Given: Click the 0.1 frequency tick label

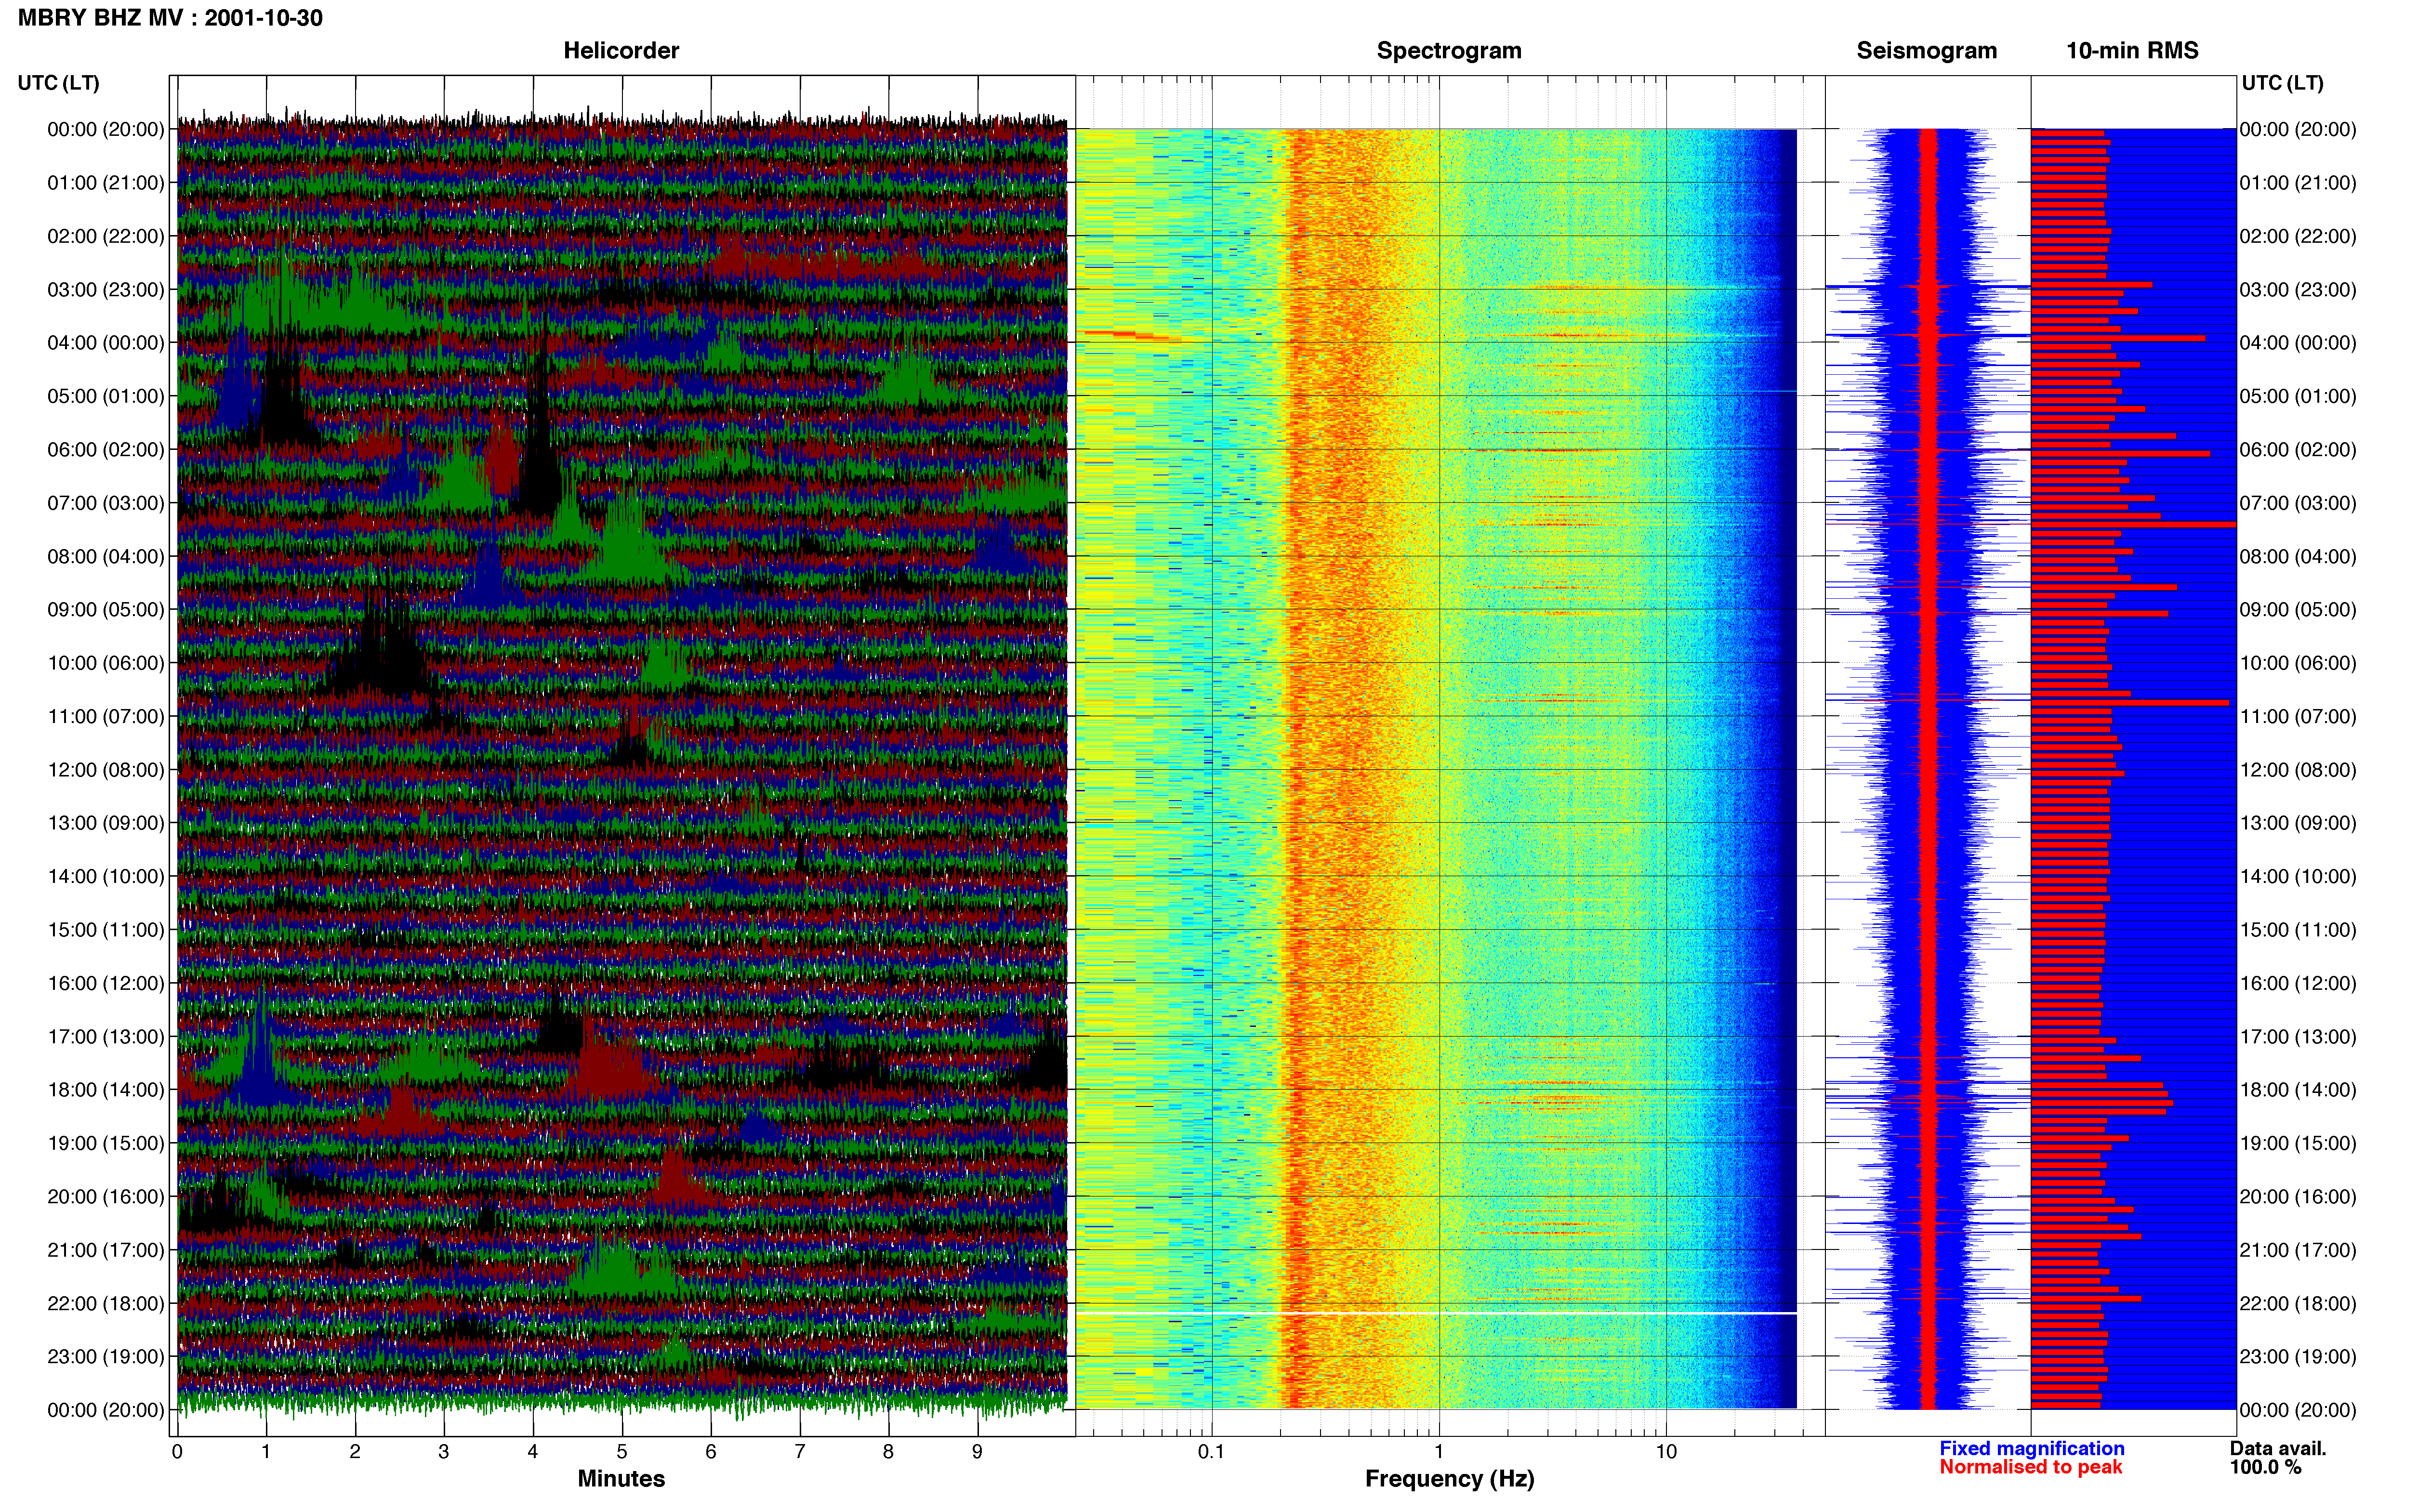Looking at the screenshot, I should point(1211,1451).
